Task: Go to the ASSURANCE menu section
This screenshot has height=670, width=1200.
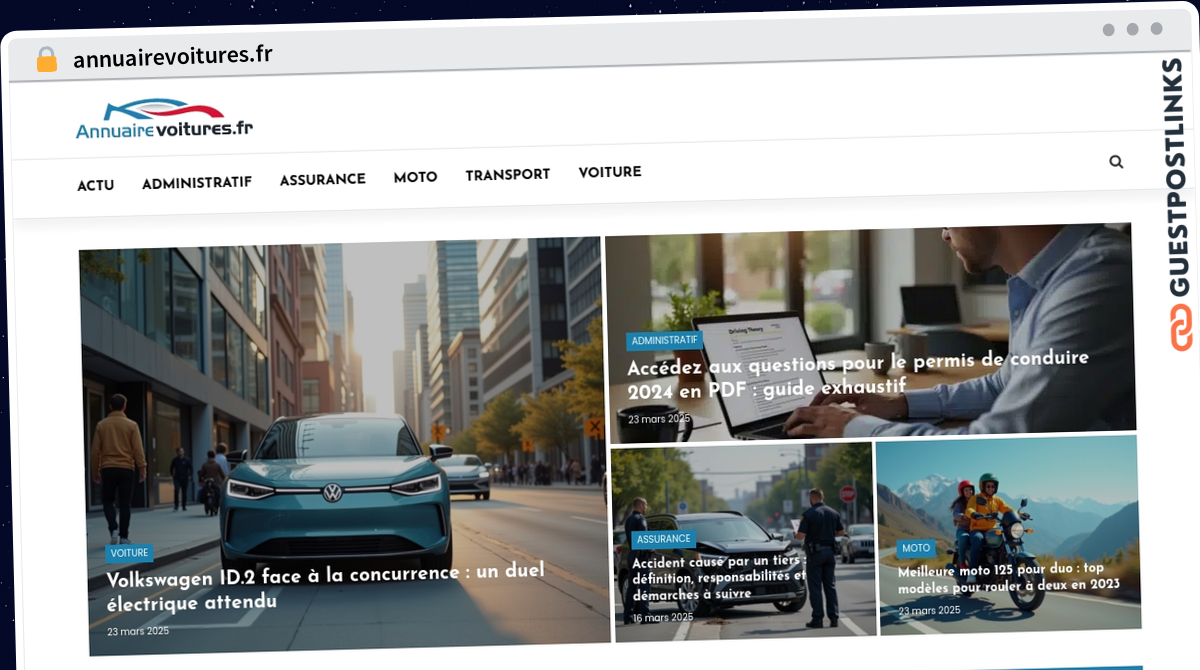Action: pos(323,179)
